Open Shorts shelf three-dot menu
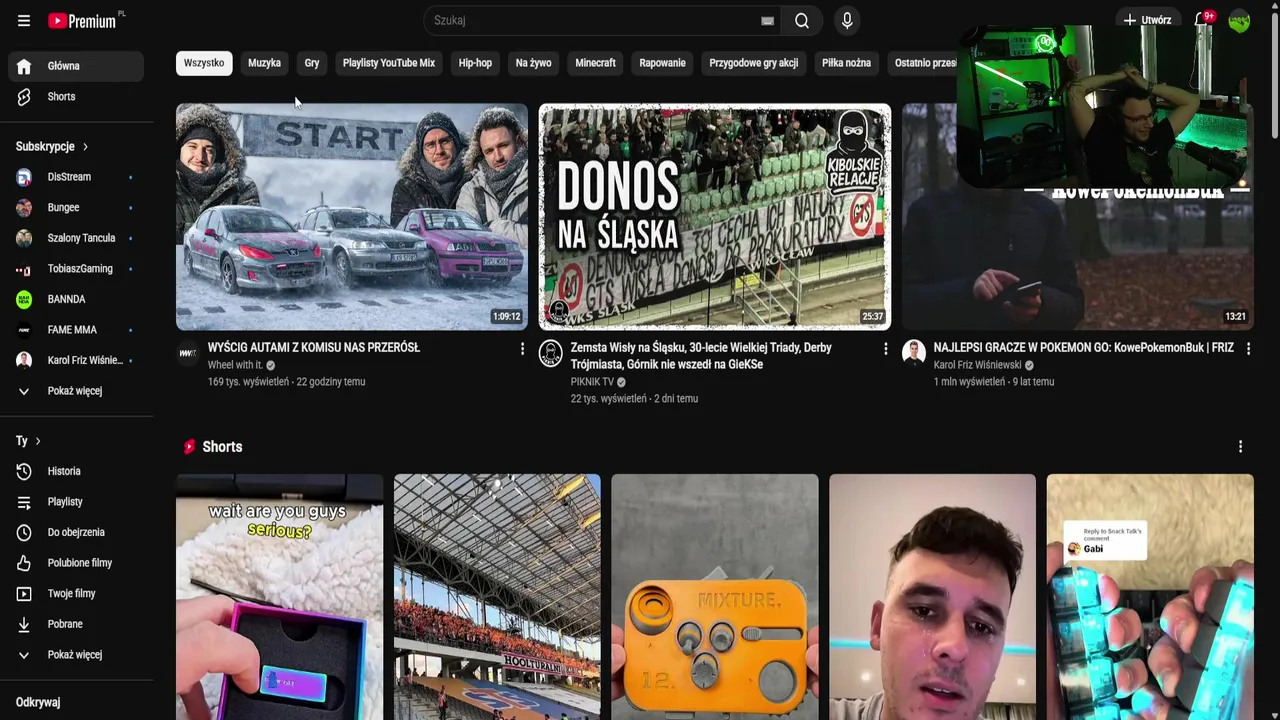1280x720 pixels. click(x=1240, y=447)
